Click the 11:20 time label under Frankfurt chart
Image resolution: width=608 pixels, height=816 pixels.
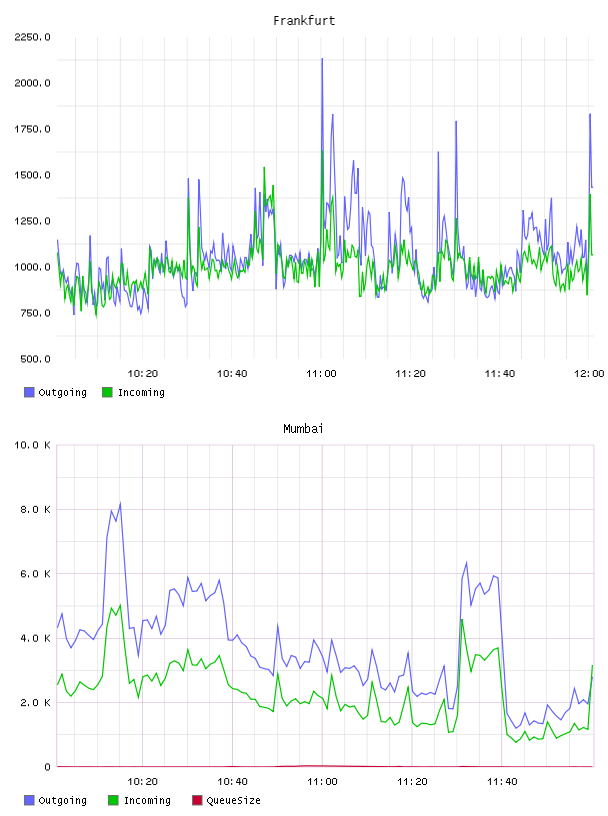(411, 374)
